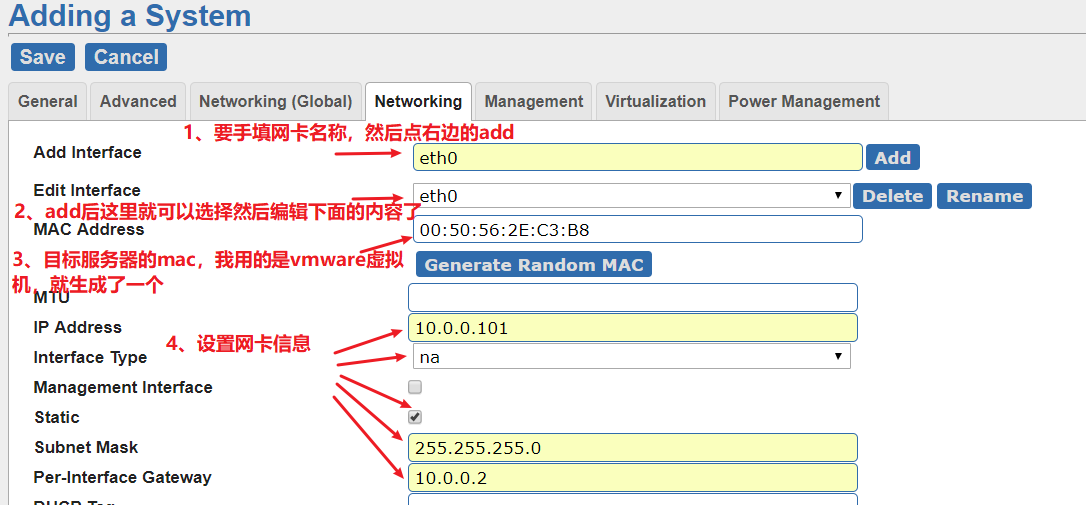Select the Networking (Global) tab
This screenshot has width=1086, height=505.
pos(275,101)
